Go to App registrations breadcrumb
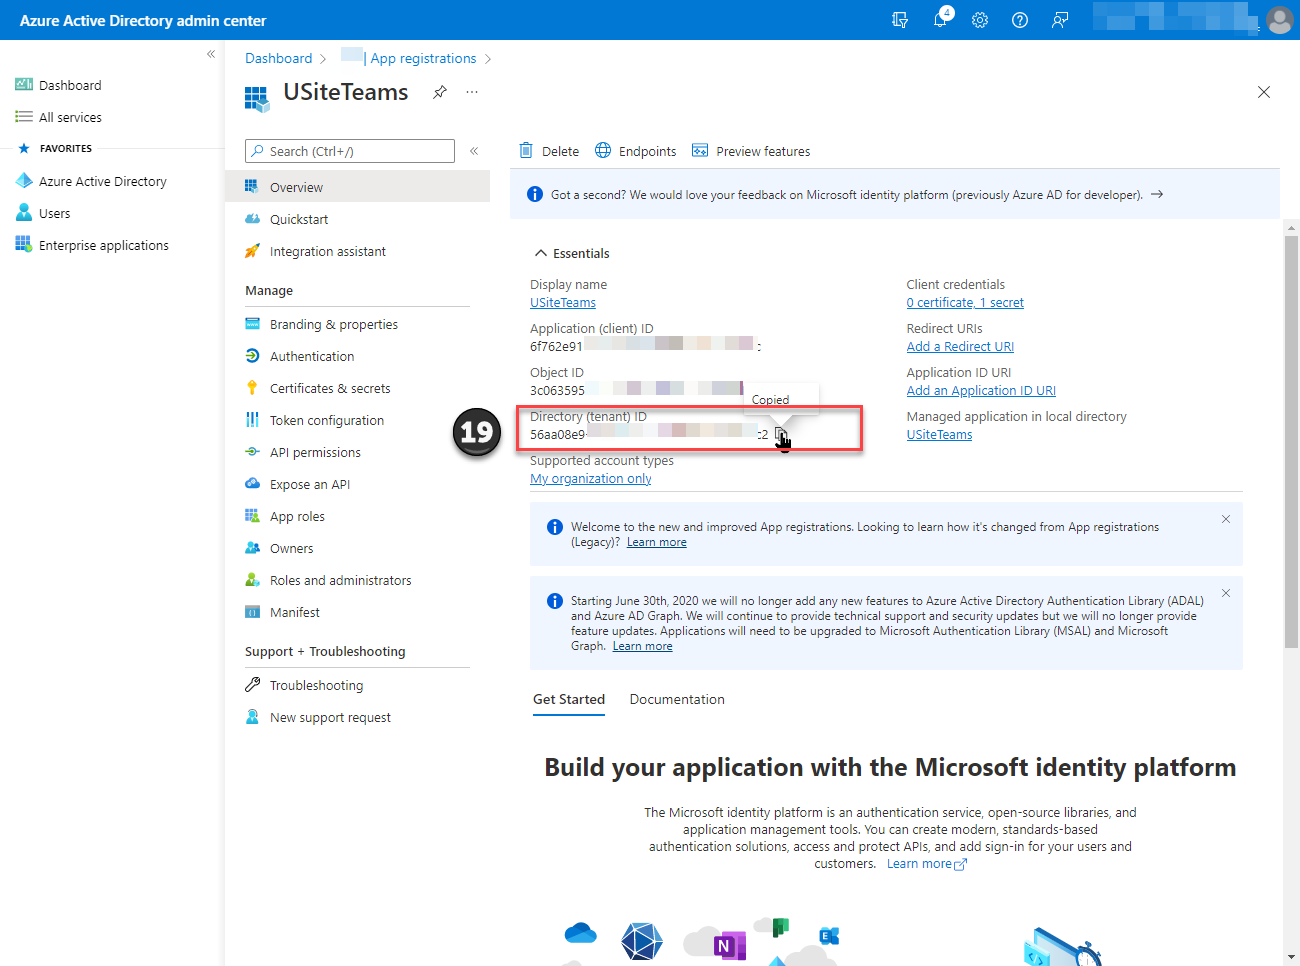This screenshot has width=1300, height=966. 423,58
